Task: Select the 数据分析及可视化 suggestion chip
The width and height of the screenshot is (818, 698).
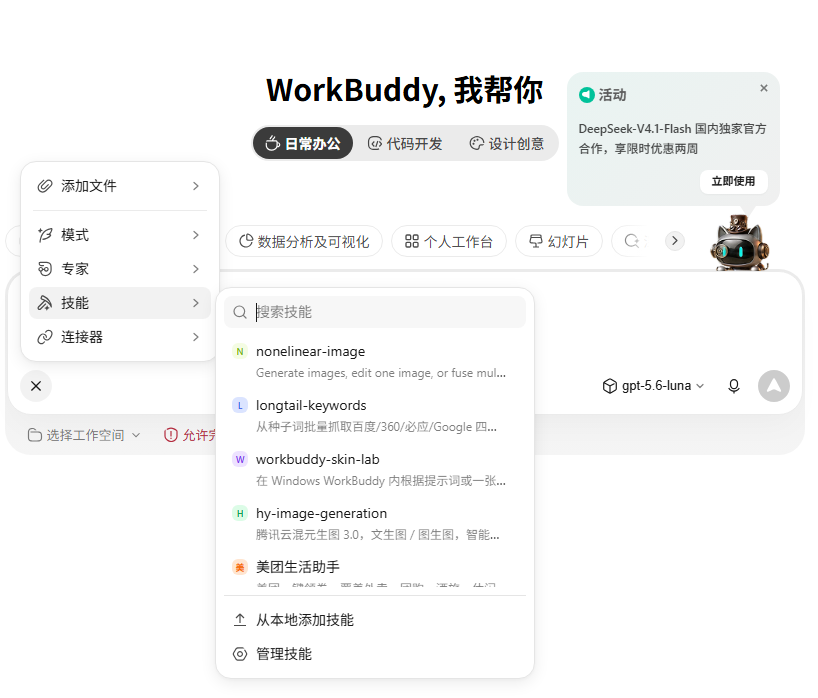Action: [304, 242]
